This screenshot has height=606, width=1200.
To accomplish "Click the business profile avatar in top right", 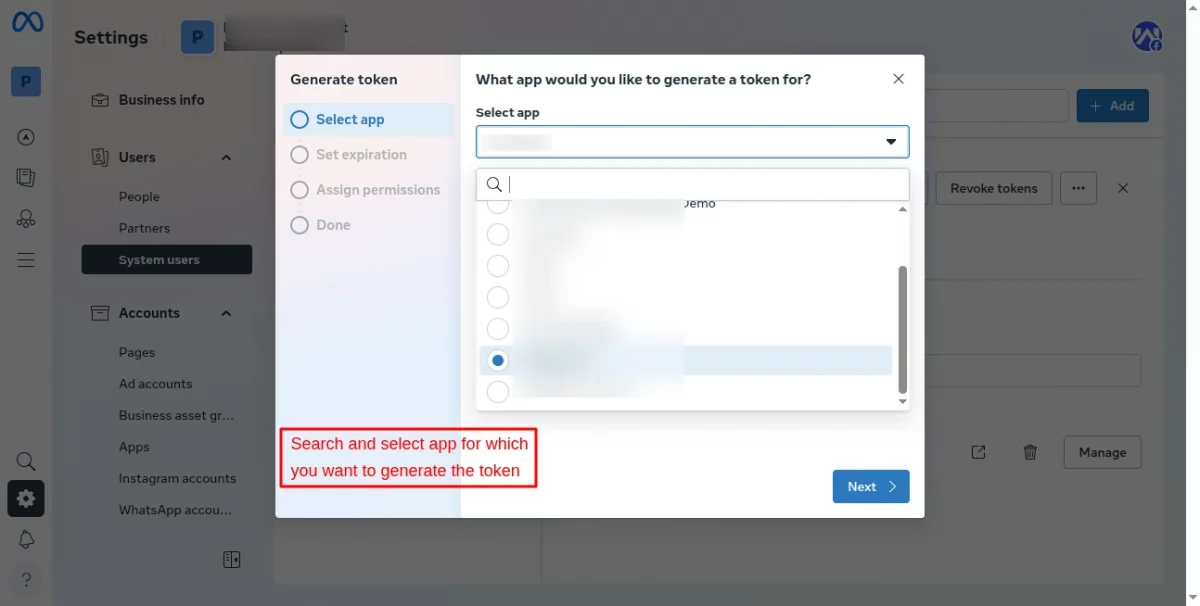I will tap(1146, 36).
